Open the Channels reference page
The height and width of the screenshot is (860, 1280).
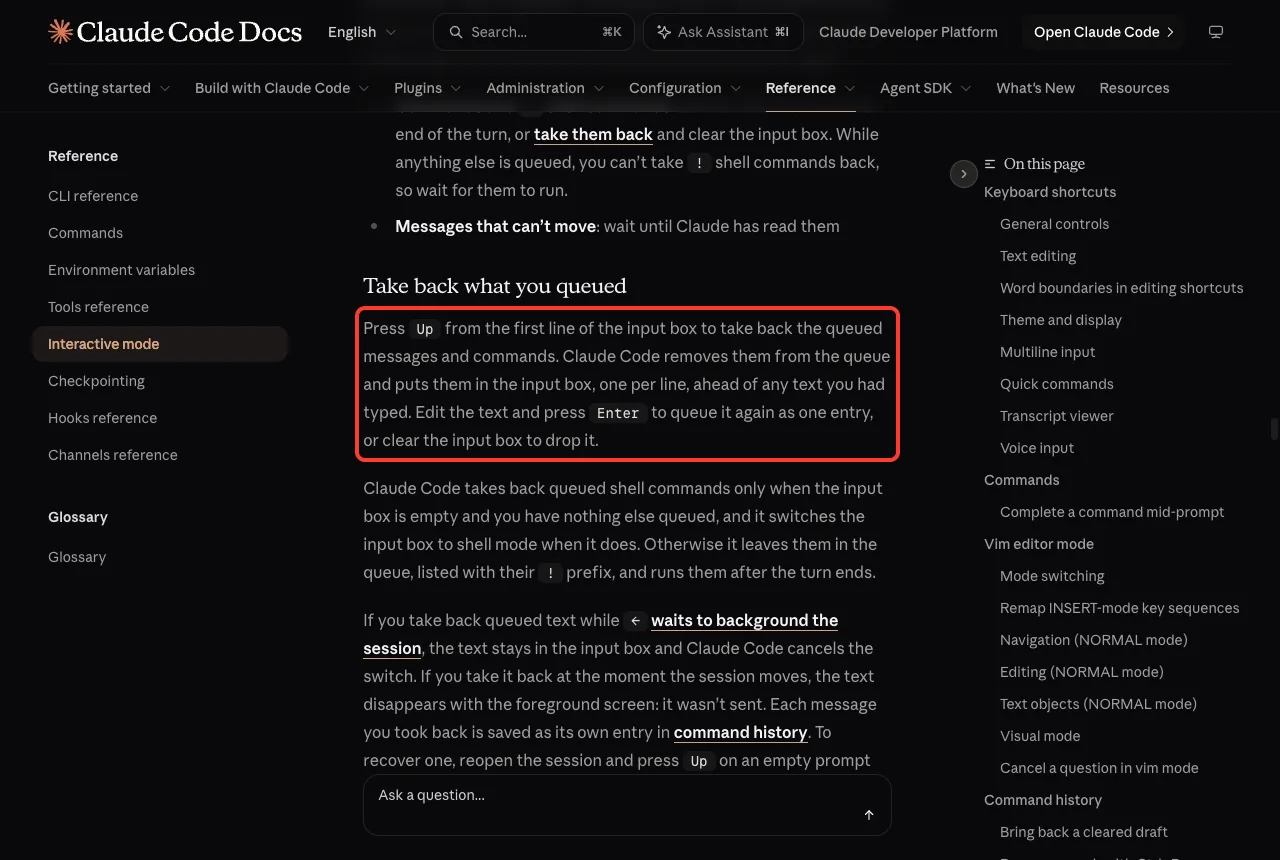click(x=113, y=455)
